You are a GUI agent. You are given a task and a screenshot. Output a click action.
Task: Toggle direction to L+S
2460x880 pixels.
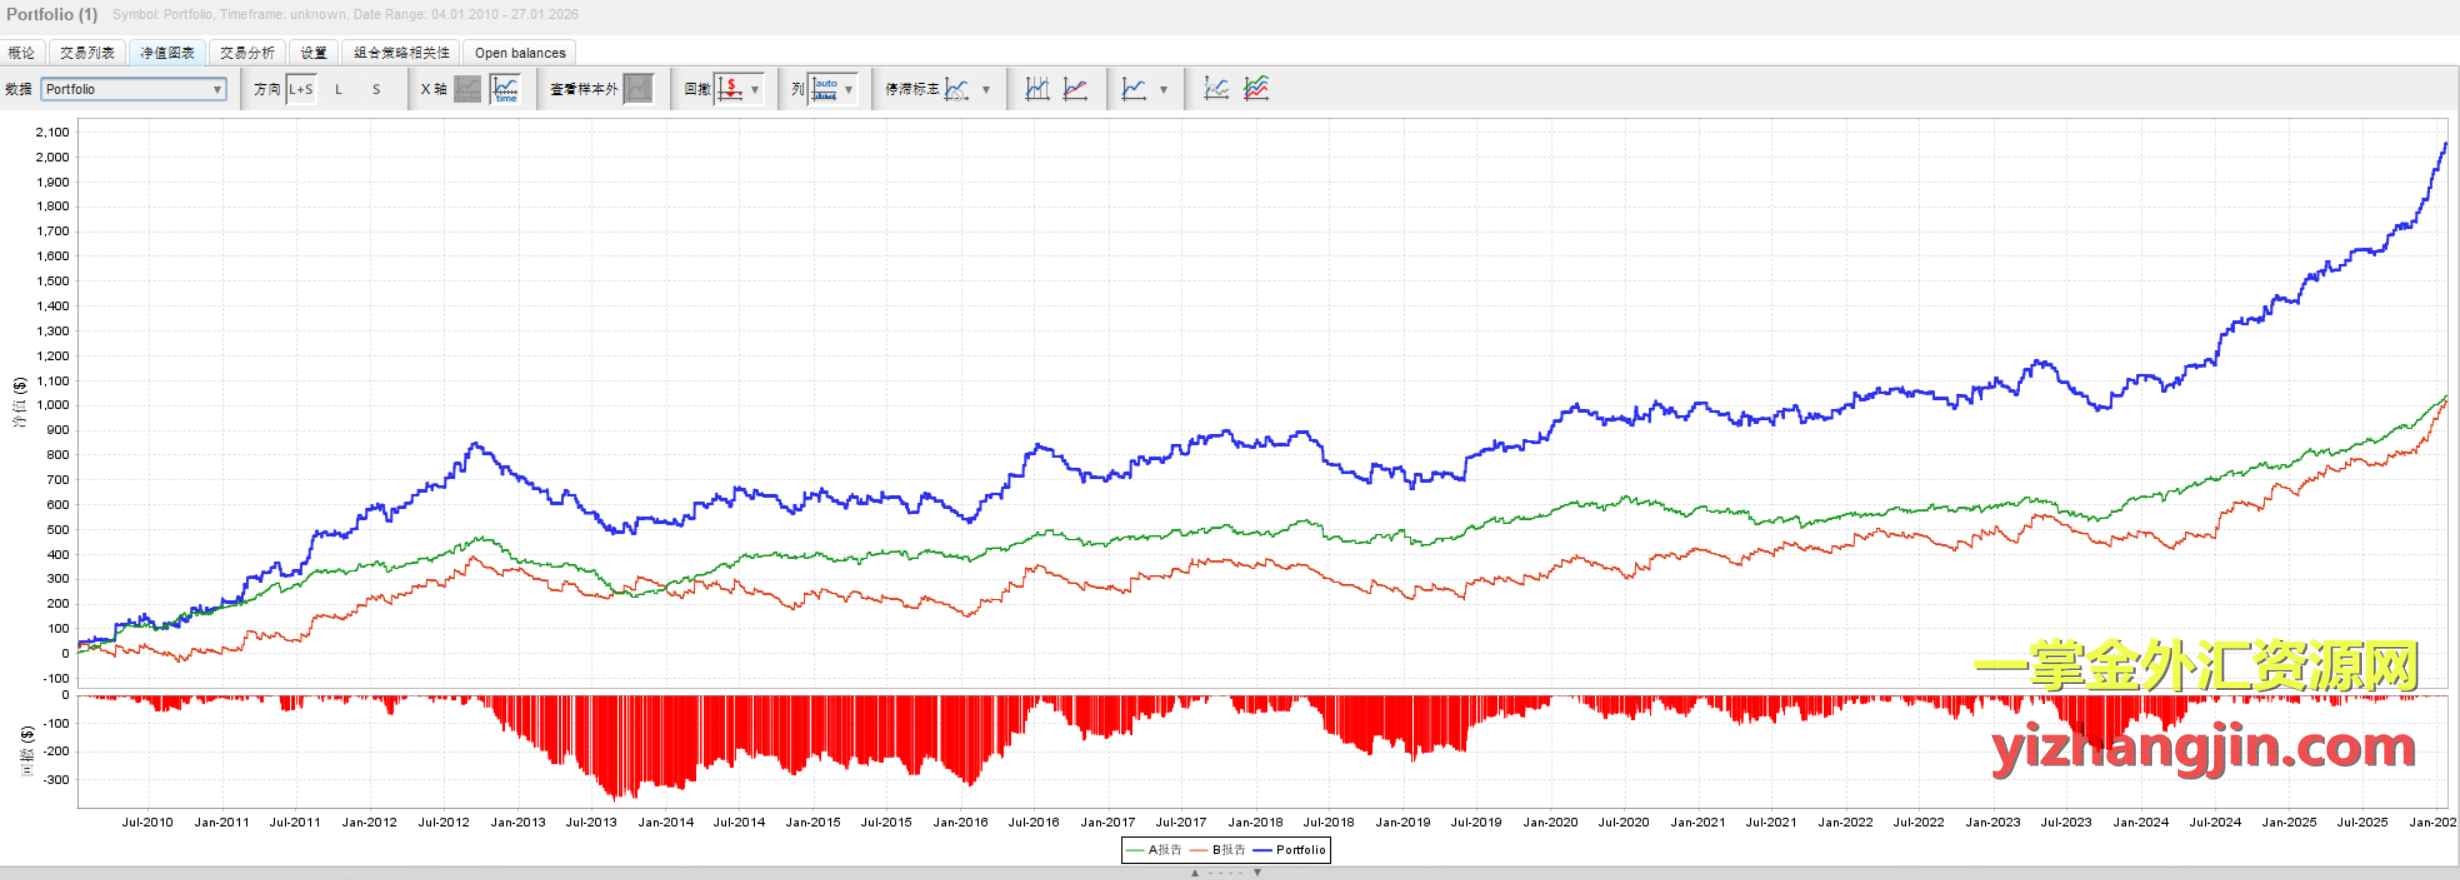[x=301, y=89]
